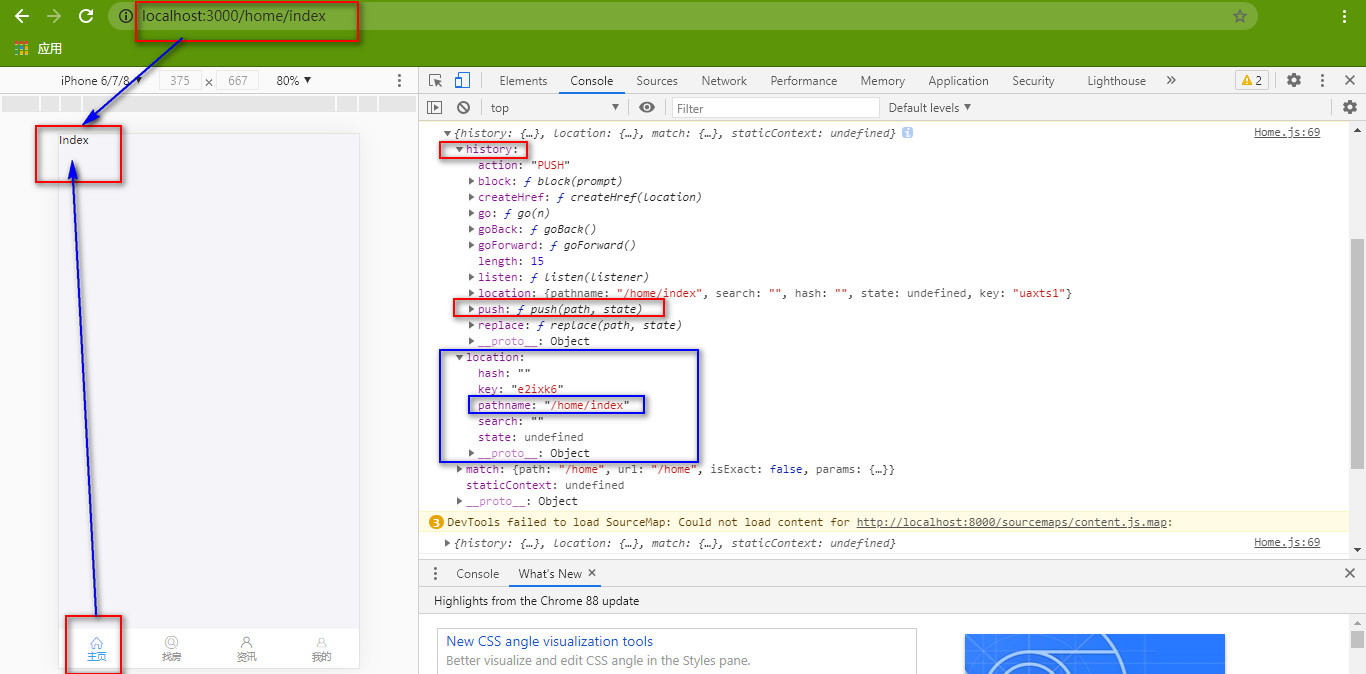1366x674 pixels.
Task: Switch to the Security tab
Action: [1033, 81]
